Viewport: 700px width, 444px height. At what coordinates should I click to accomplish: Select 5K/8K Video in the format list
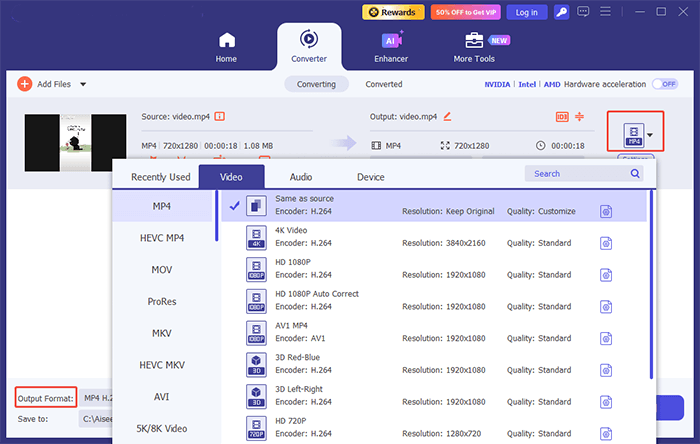162,428
